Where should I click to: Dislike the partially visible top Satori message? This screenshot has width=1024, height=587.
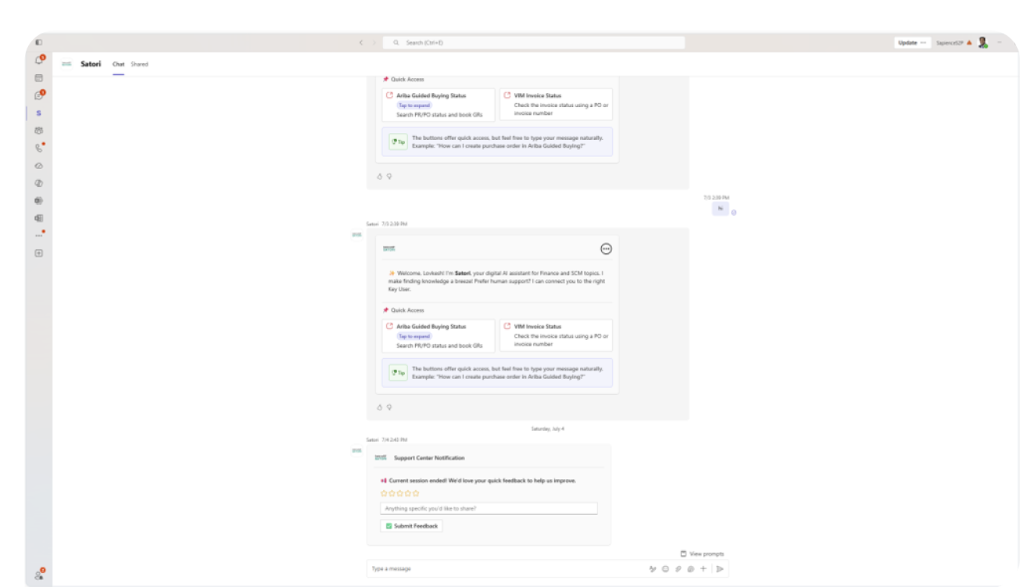pos(389,176)
